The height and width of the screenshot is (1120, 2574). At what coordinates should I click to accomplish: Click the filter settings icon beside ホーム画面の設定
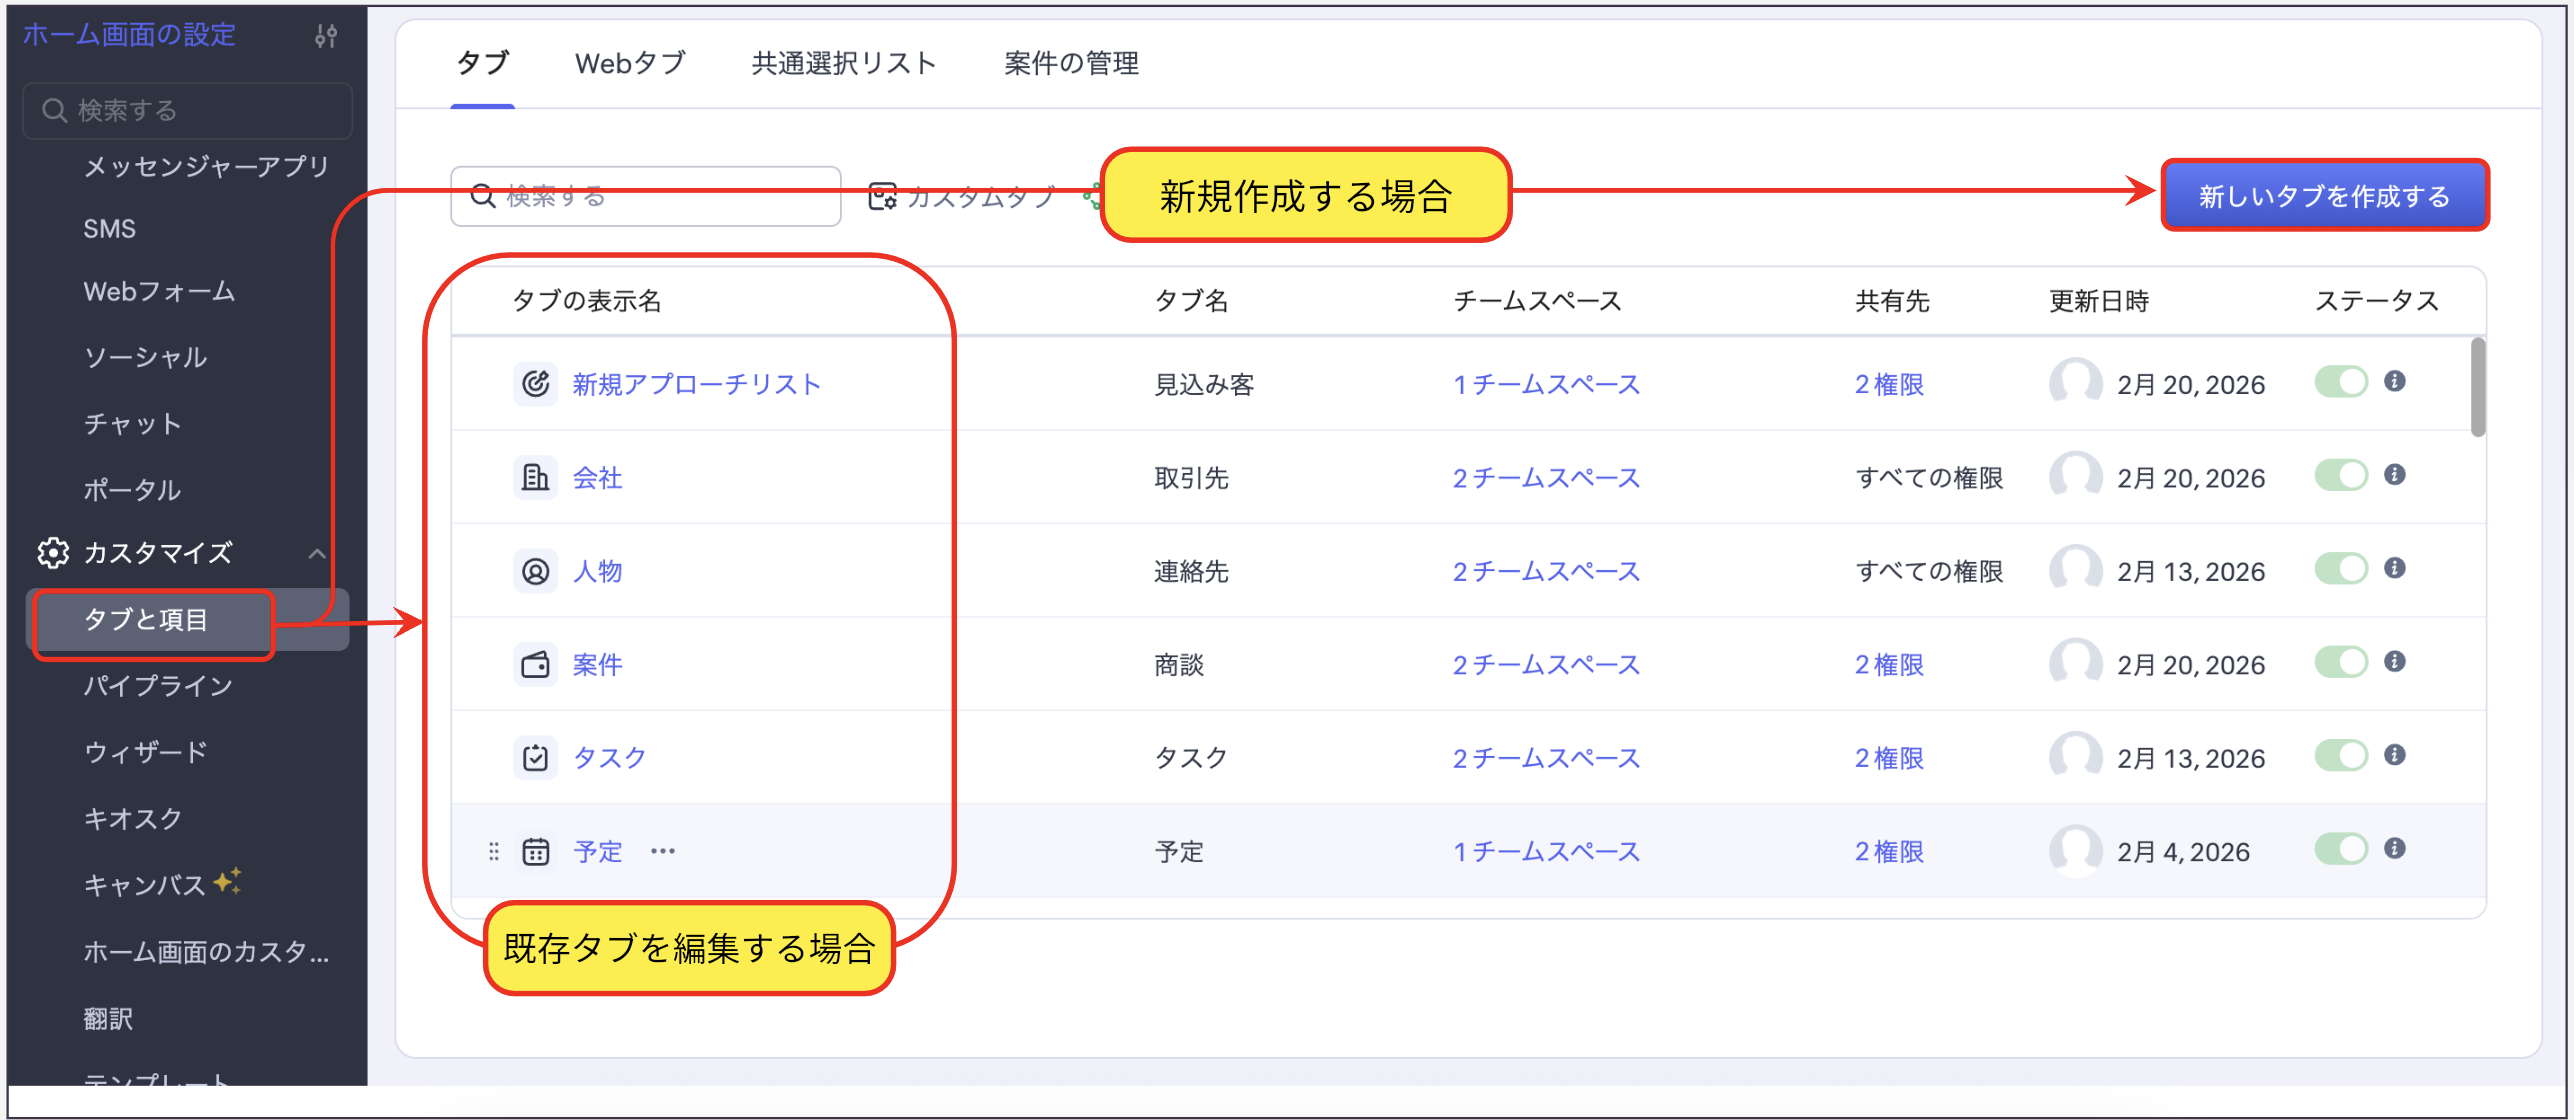click(x=326, y=36)
